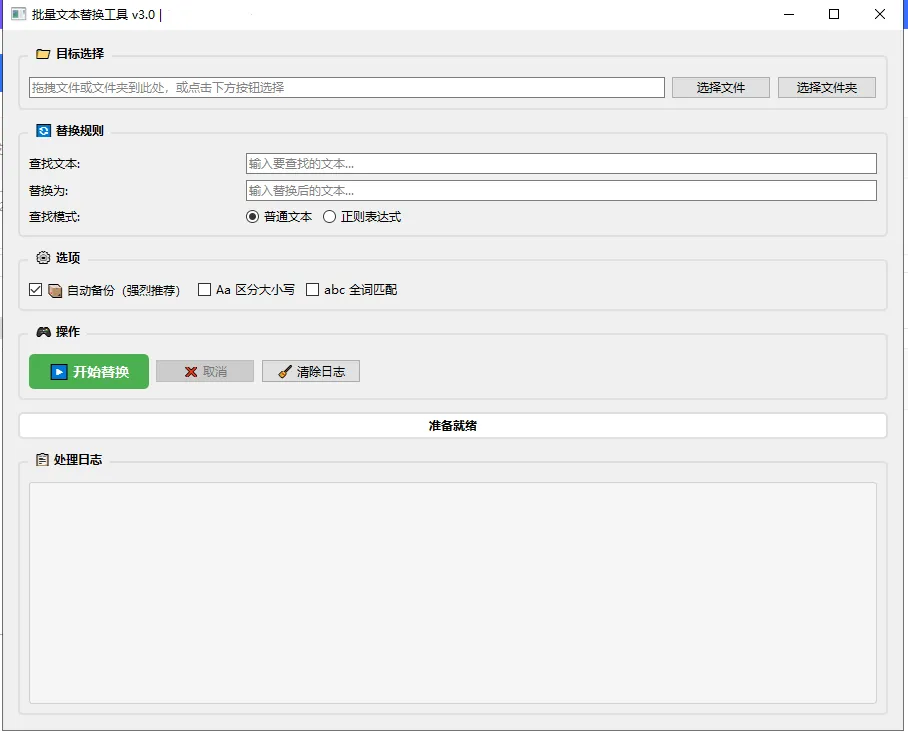
Task: Uncheck the 自动备份（强烈推荐）checkbox
Action: pyautogui.click(x=36, y=290)
